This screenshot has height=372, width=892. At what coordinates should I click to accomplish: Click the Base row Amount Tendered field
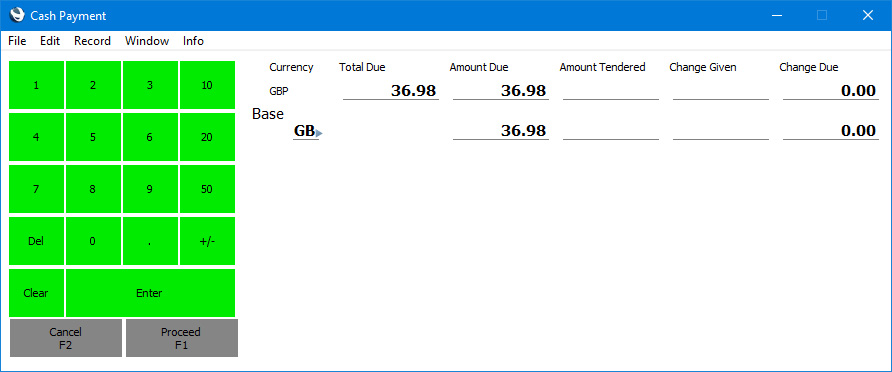pyautogui.click(x=611, y=130)
